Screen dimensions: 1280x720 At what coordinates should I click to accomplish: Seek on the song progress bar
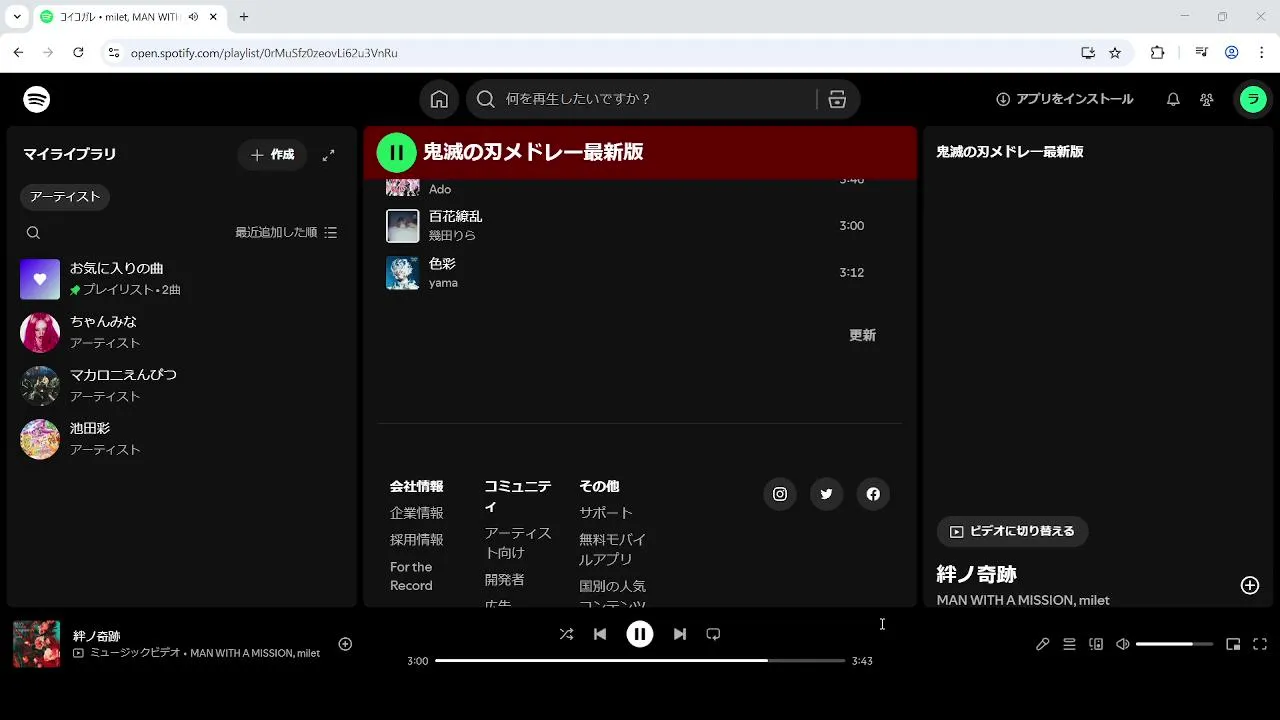click(x=640, y=661)
